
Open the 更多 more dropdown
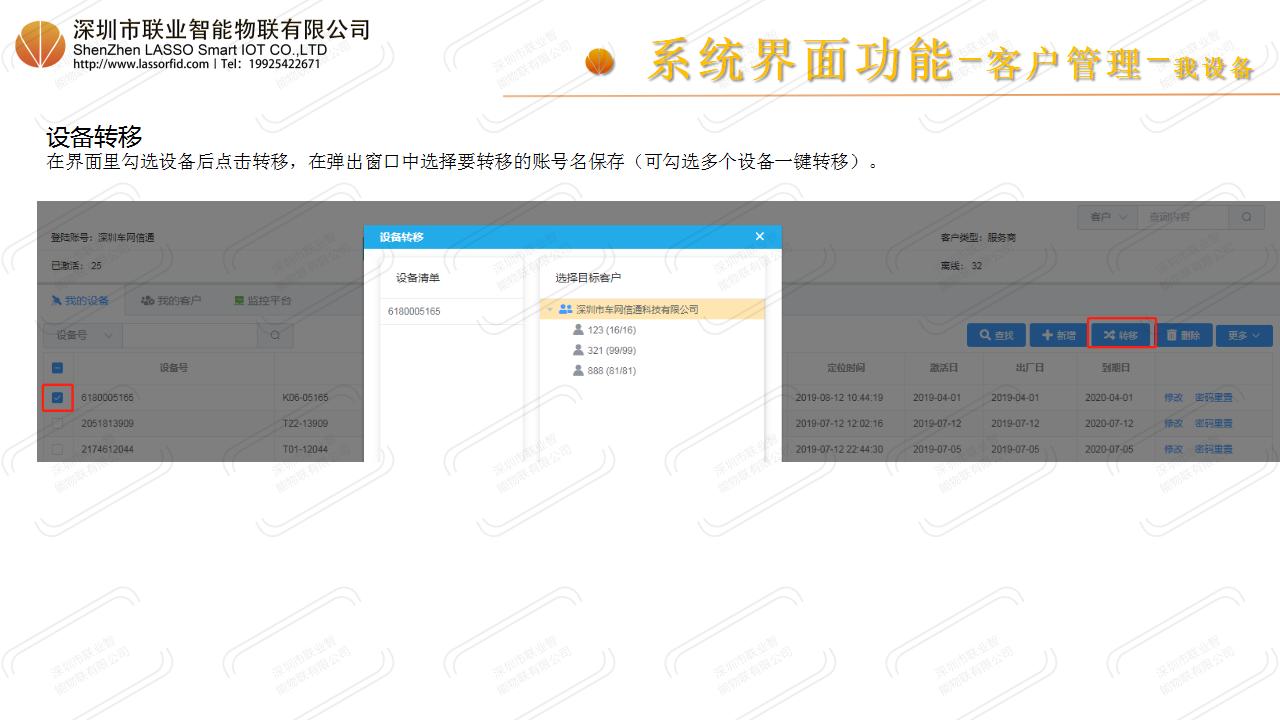pyautogui.click(x=1243, y=335)
